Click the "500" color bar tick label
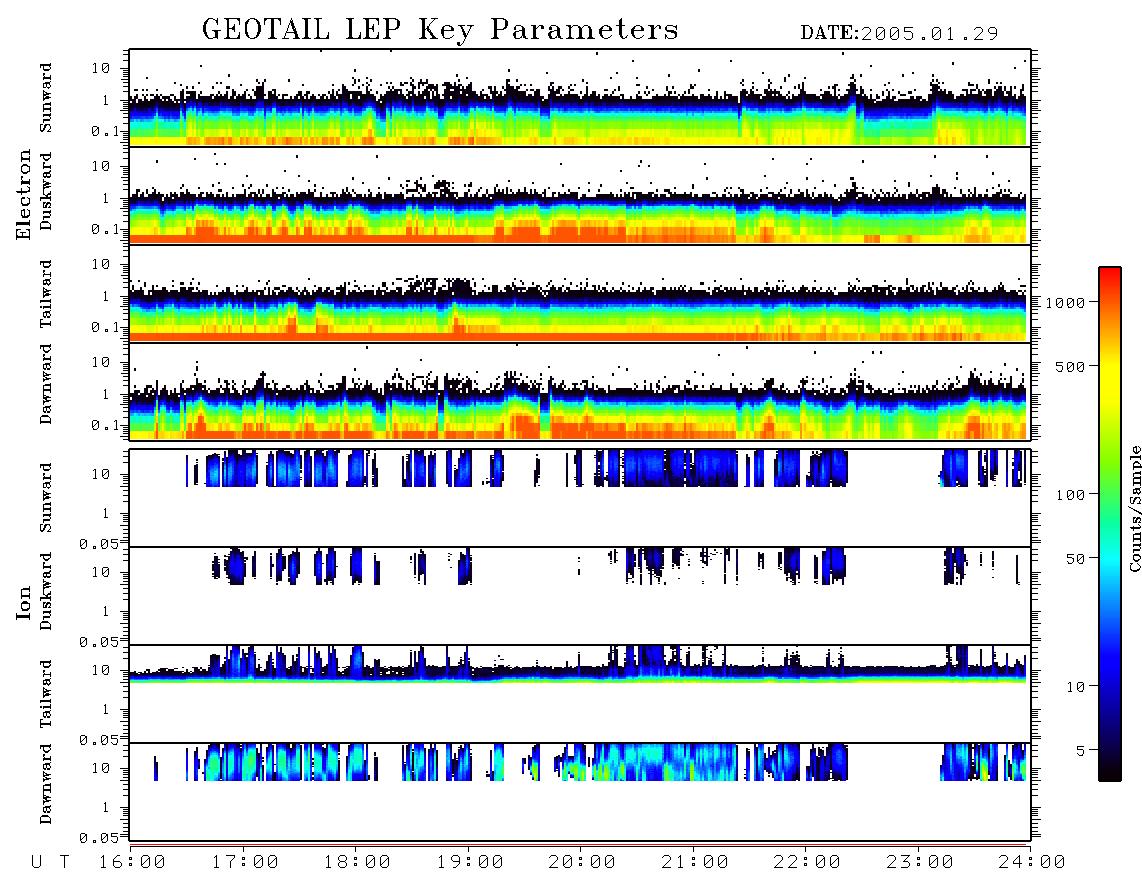Image resolution: width=1142 pixels, height=880 pixels. click(x=1071, y=366)
